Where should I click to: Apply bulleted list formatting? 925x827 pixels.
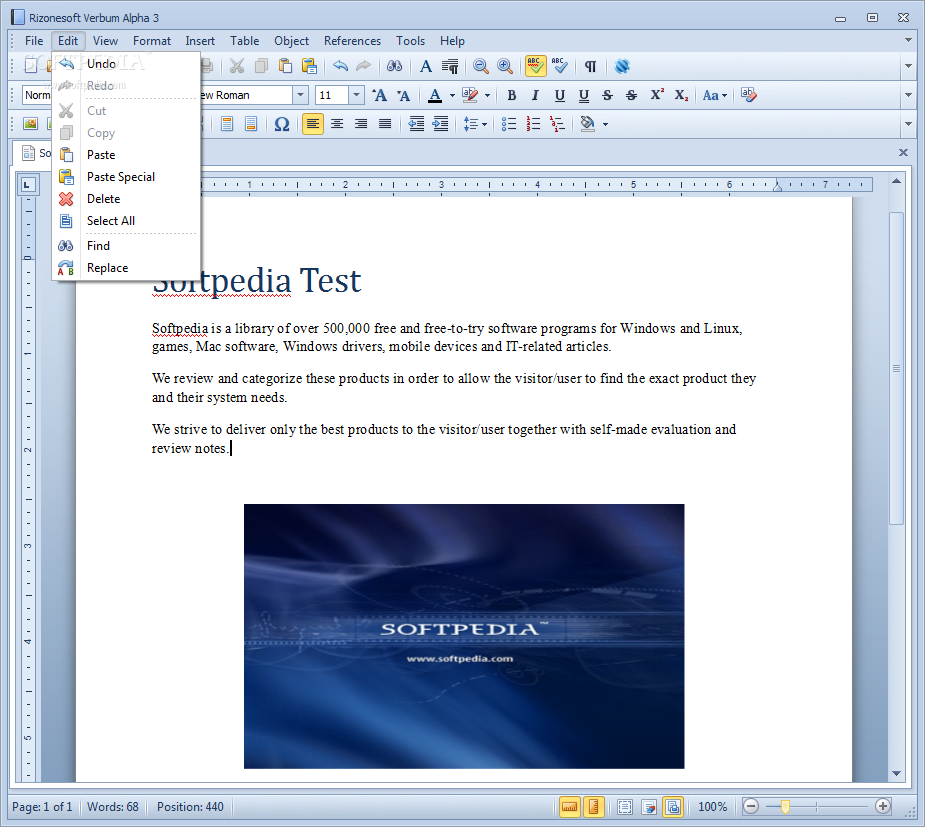pyautogui.click(x=509, y=124)
